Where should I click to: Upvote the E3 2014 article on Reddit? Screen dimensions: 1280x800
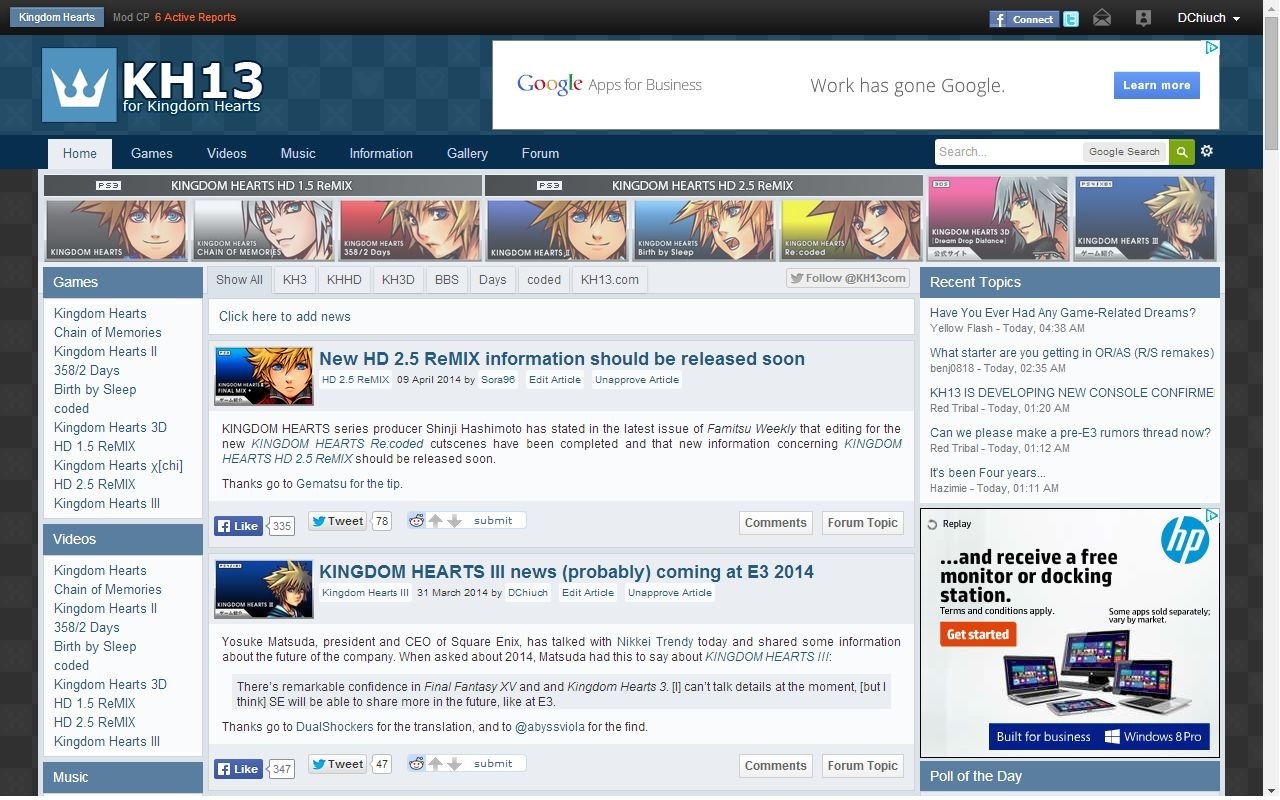436,764
